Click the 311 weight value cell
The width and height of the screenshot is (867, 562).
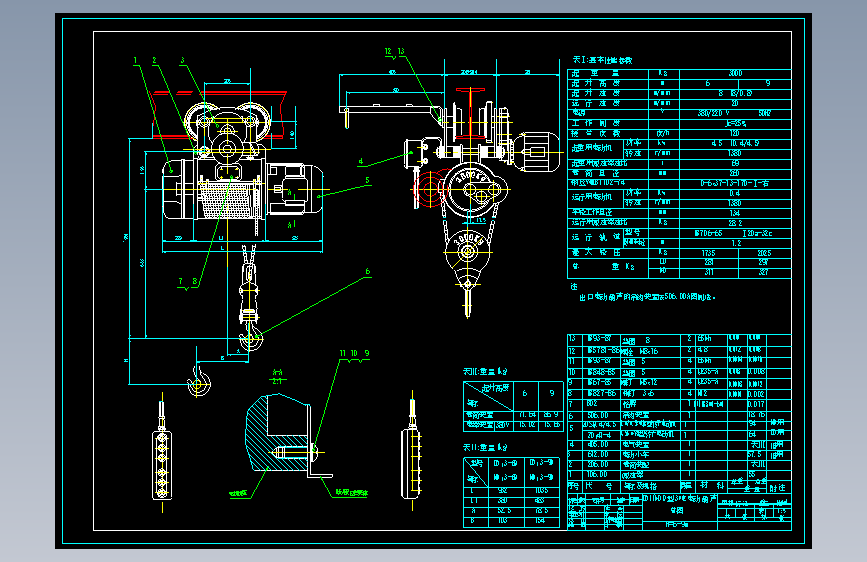[x=709, y=273]
